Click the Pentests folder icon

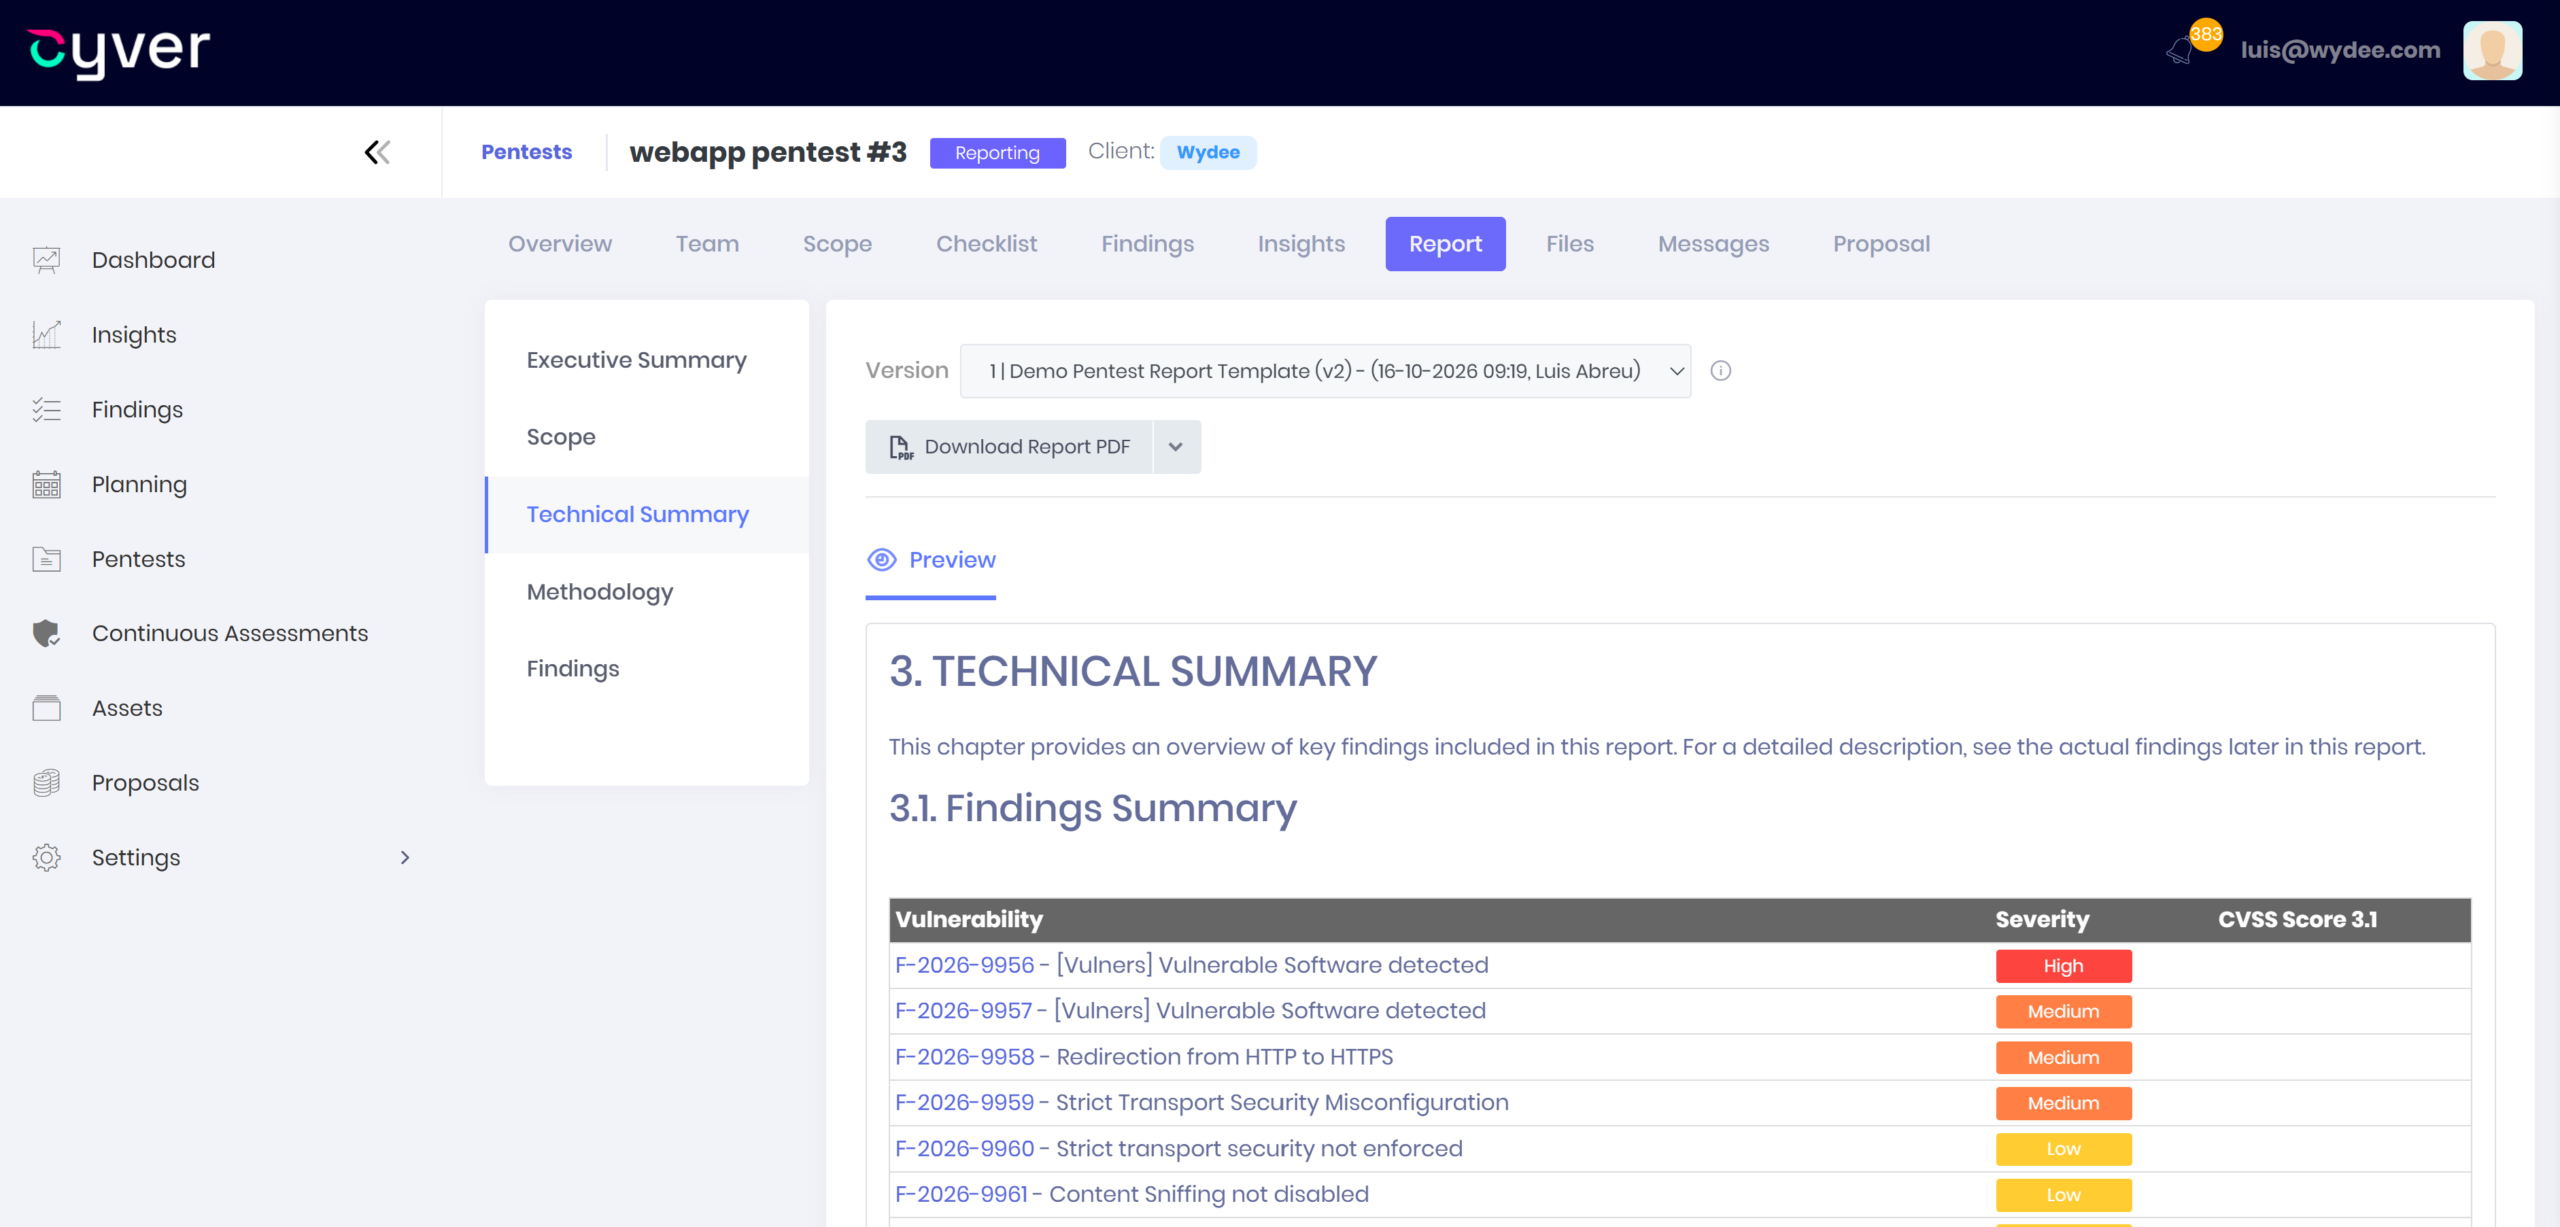(46, 559)
